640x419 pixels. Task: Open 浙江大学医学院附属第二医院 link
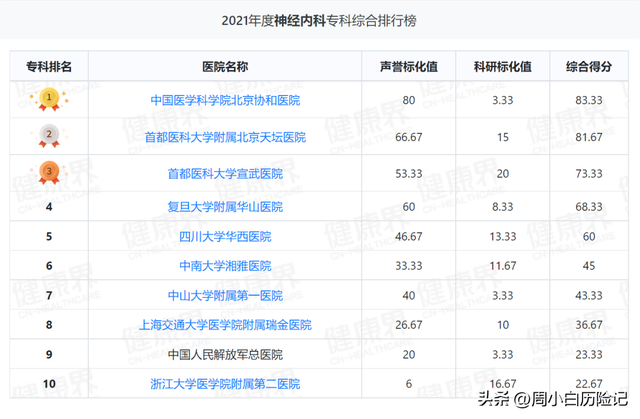tap(225, 384)
